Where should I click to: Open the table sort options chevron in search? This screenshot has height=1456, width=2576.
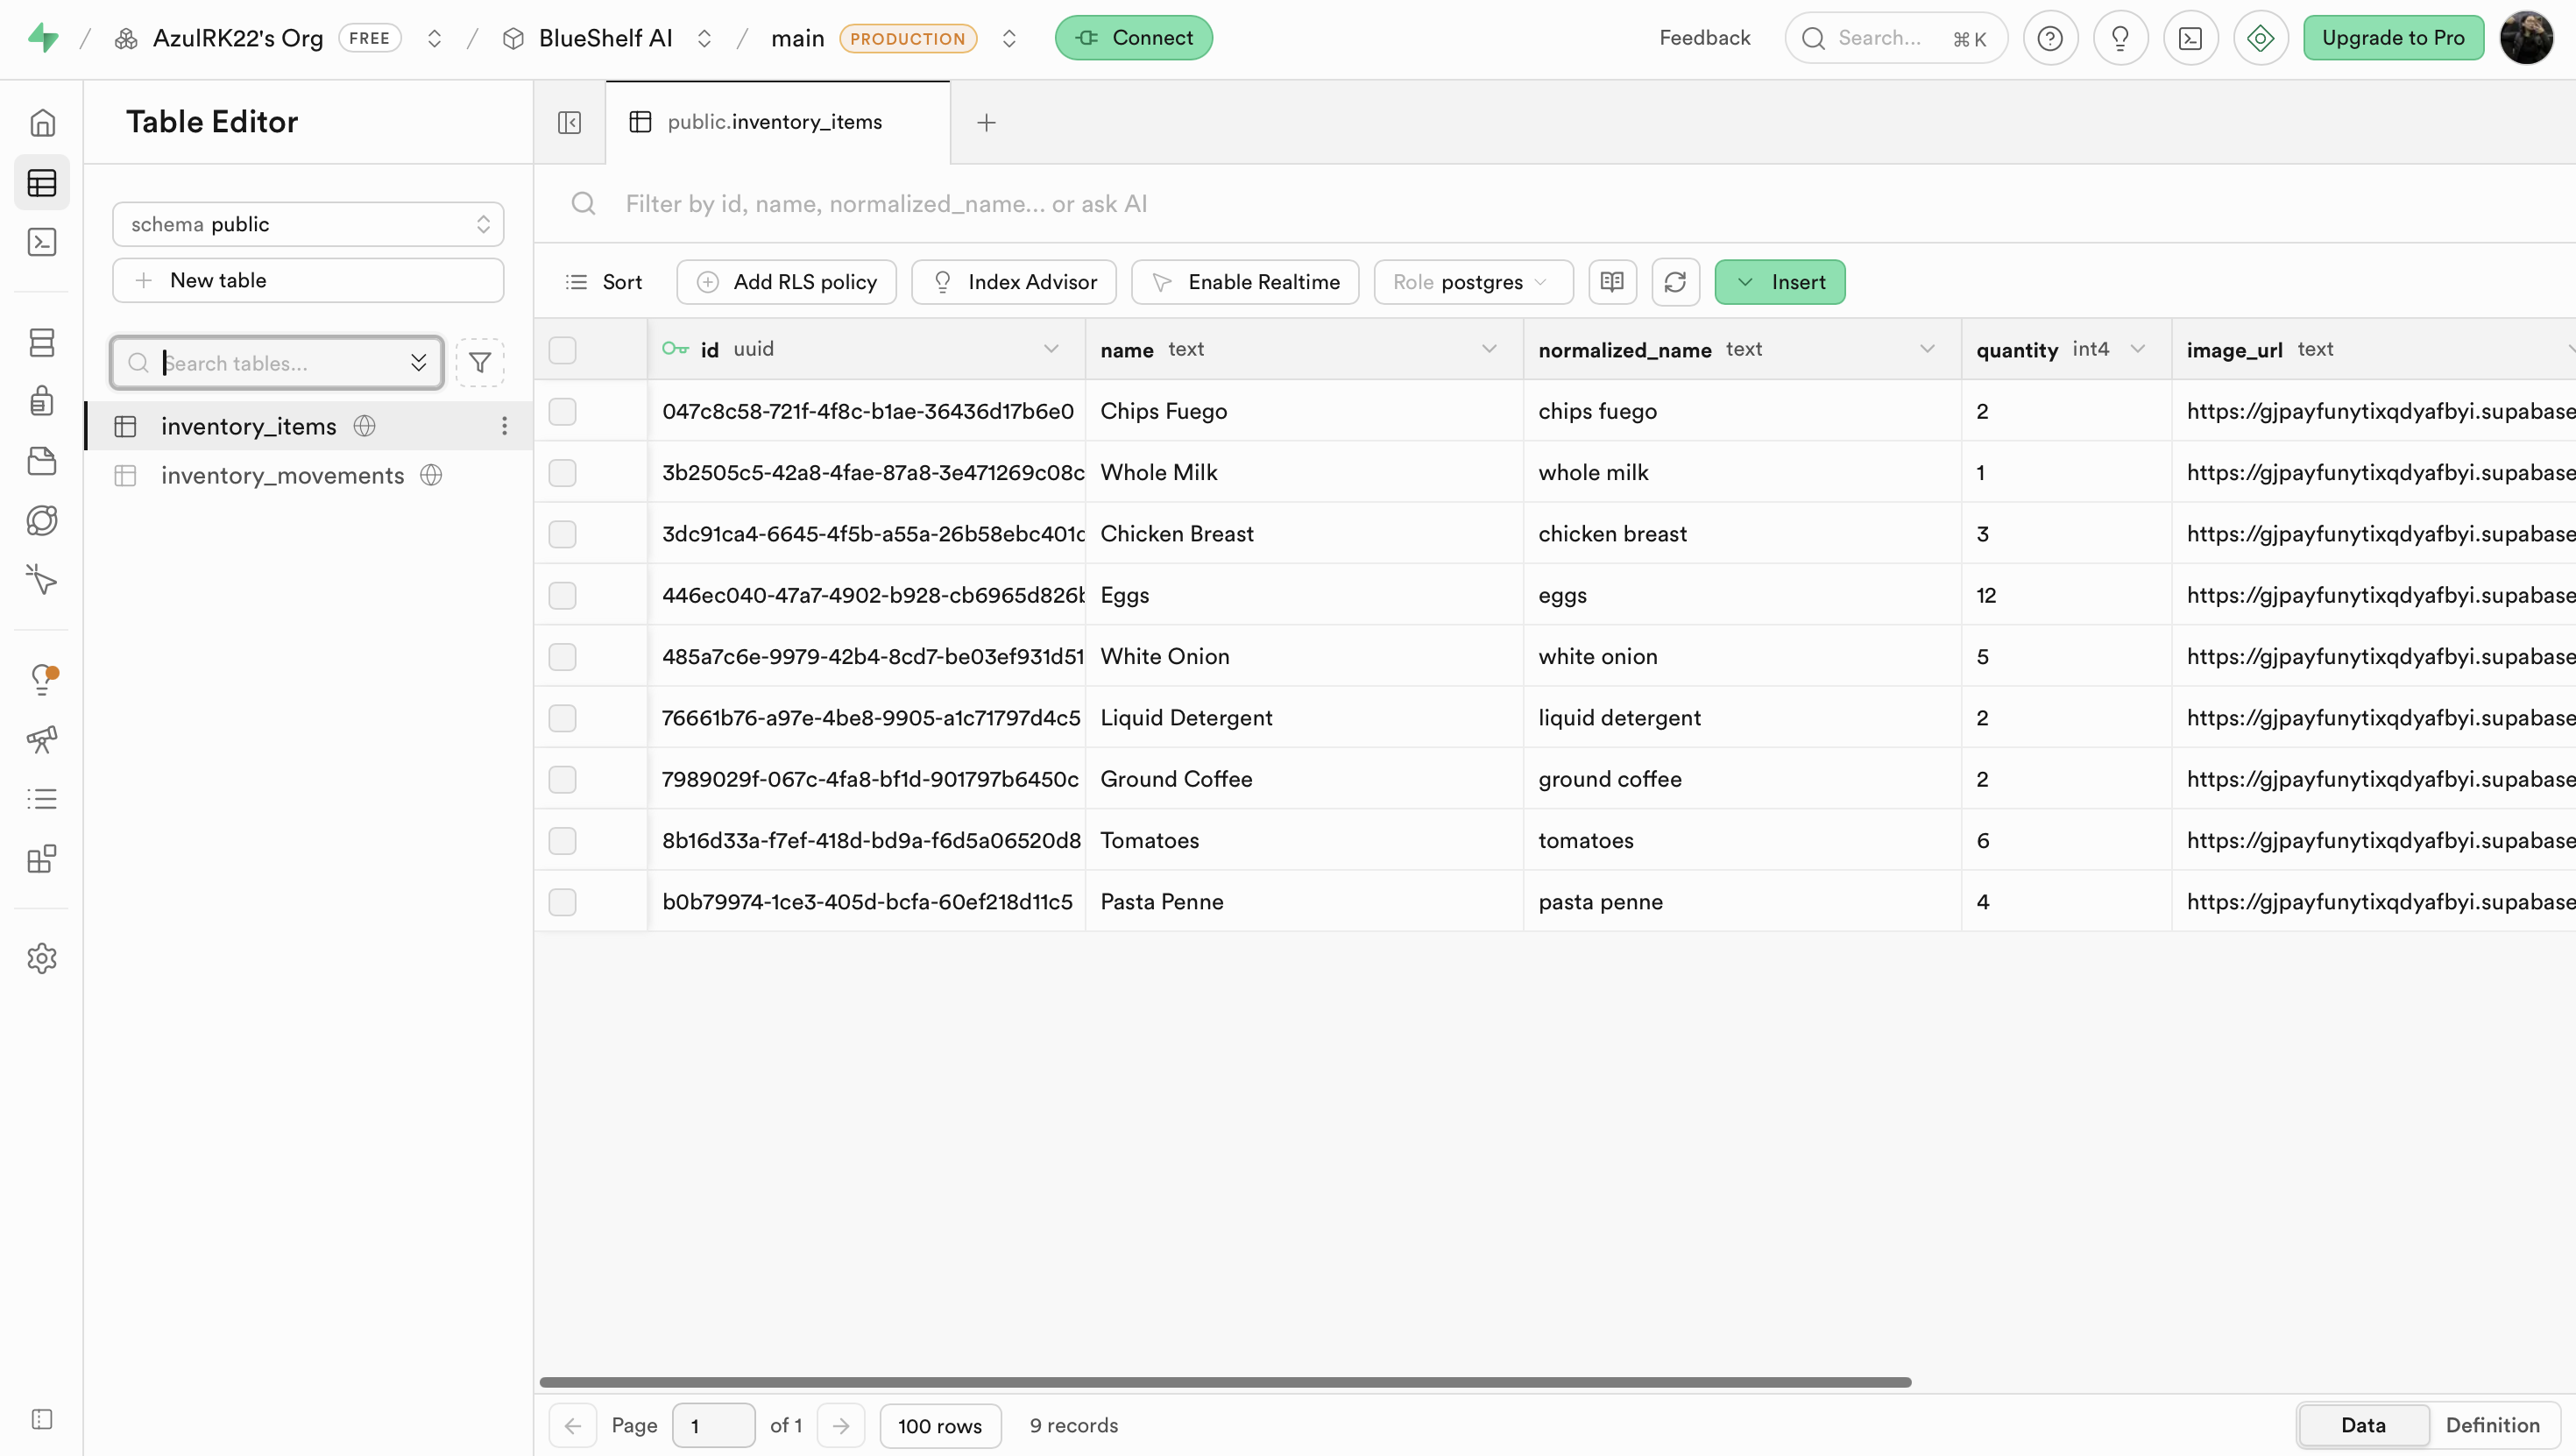click(418, 363)
